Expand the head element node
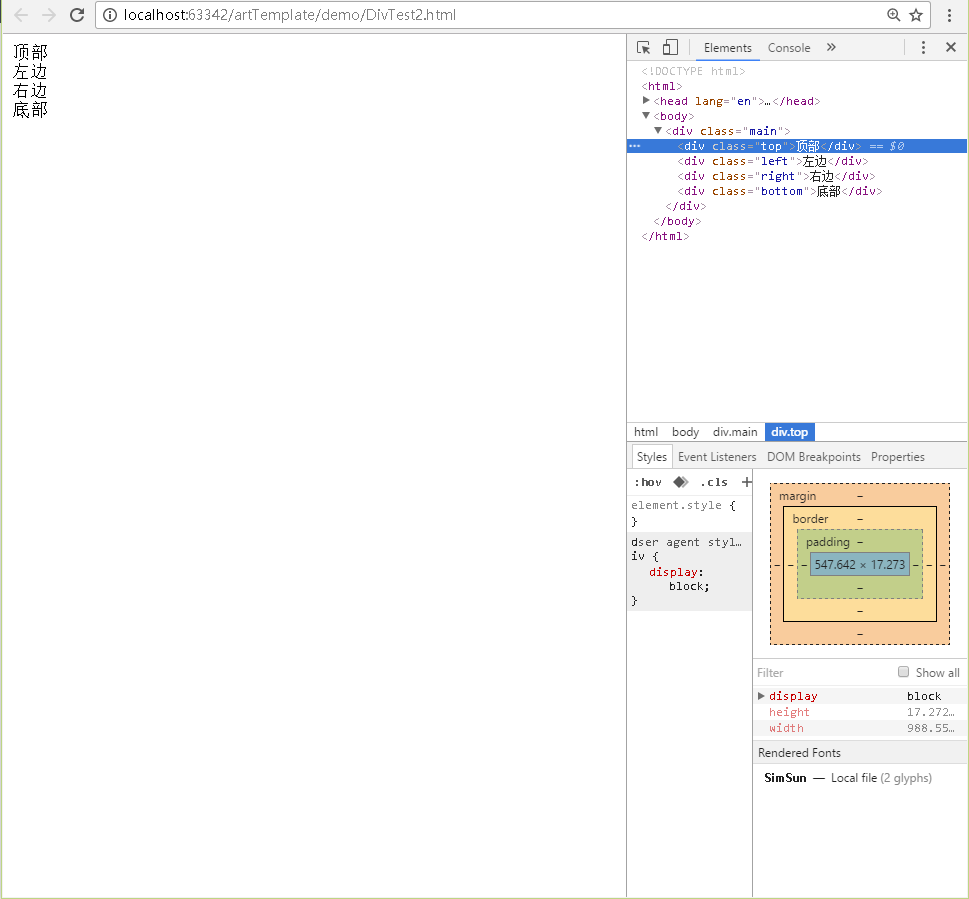The image size is (969, 899). click(646, 100)
